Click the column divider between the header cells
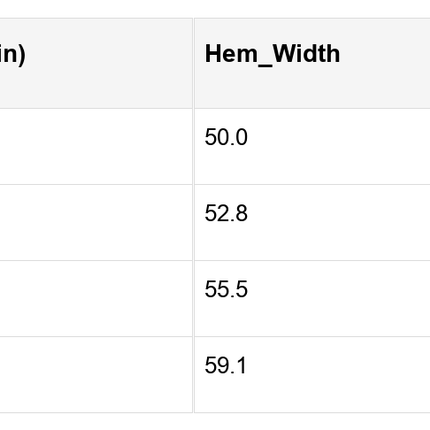Viewport: 430px width, 430px height. click(x=193, y=63)
